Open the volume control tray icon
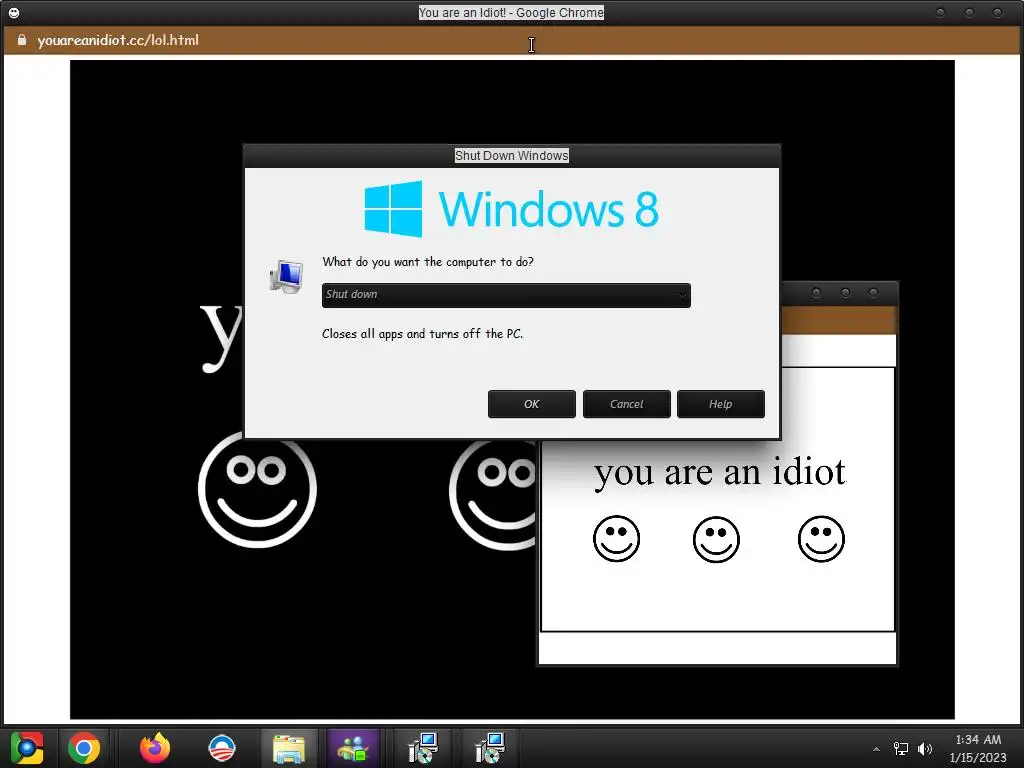 (x=925, y=749)
